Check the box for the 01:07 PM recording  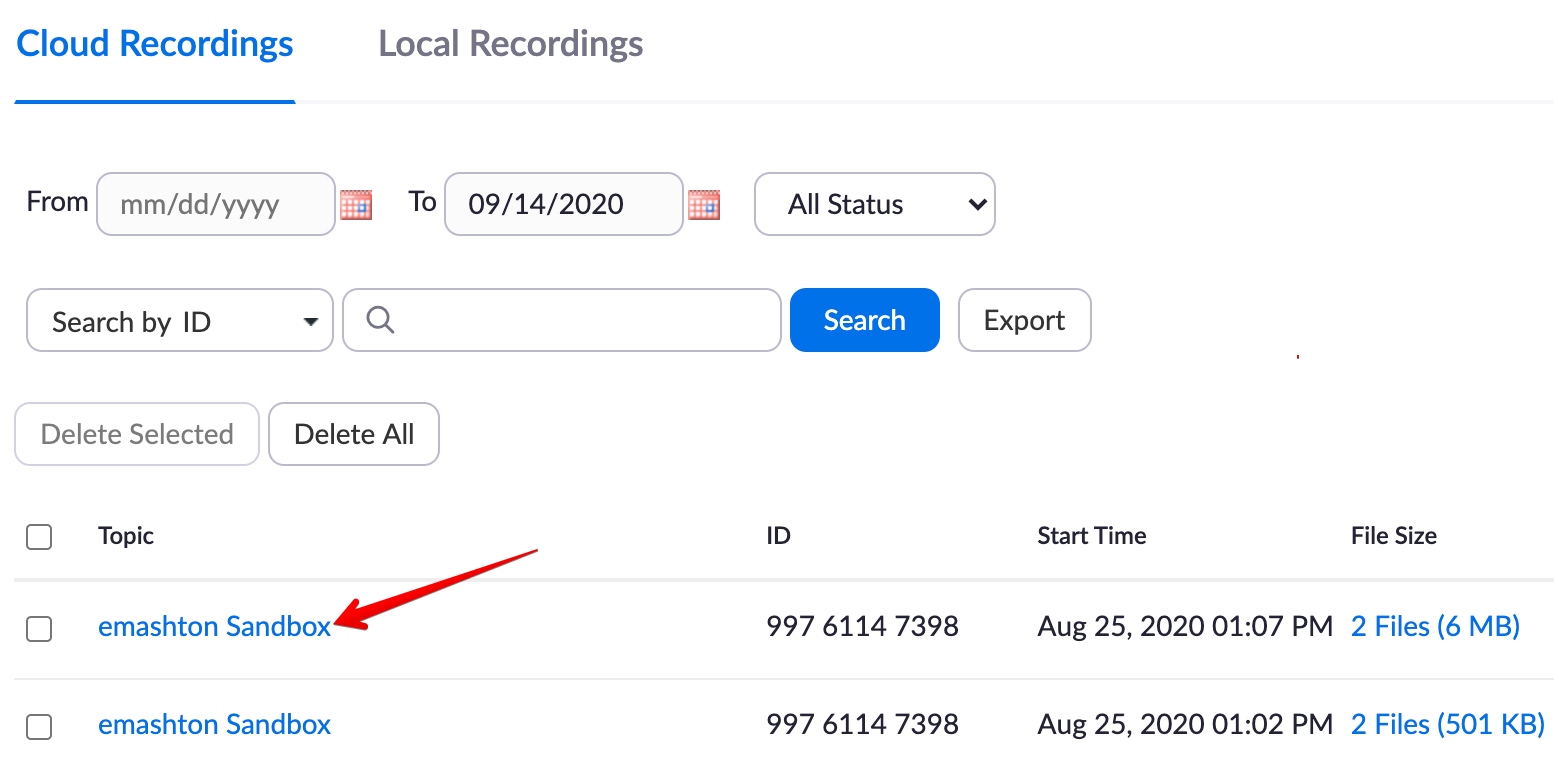tap(39, 628)
